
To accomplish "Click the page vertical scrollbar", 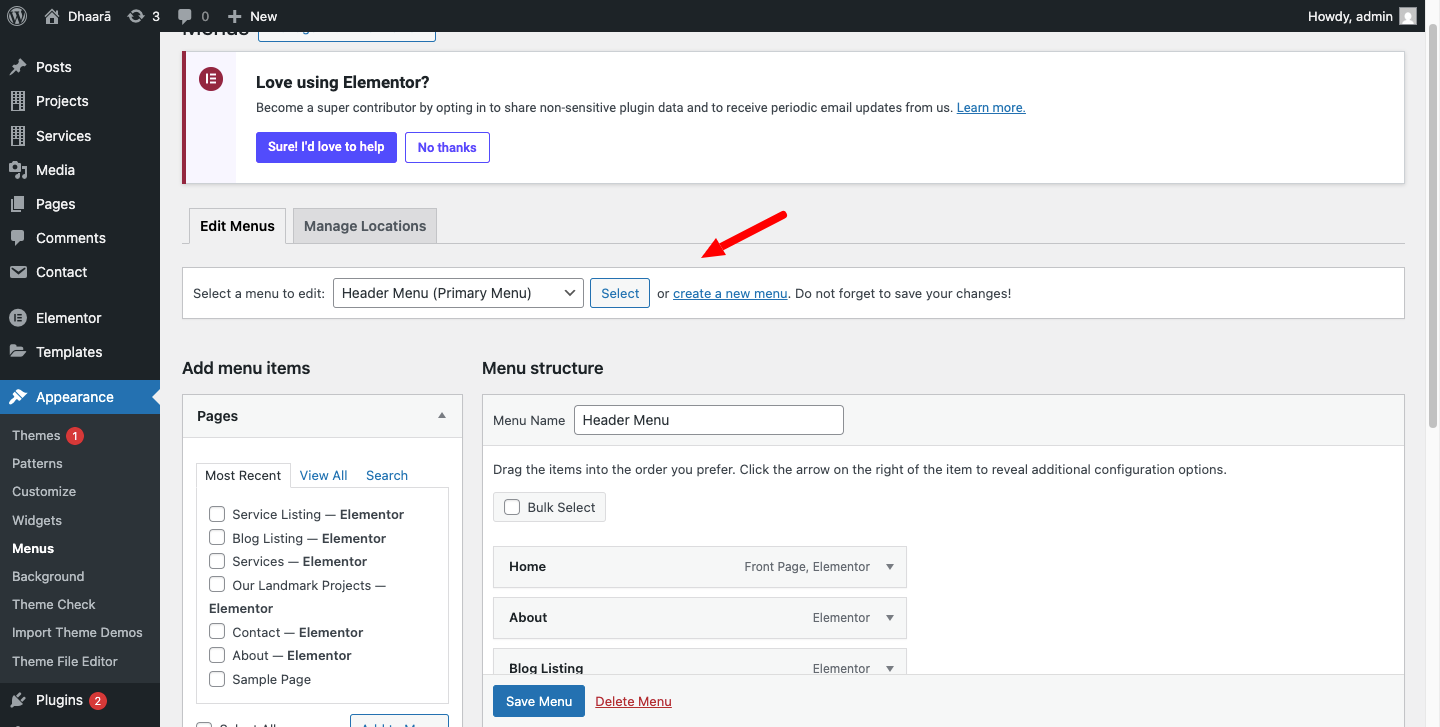I will coord(1432,230).
